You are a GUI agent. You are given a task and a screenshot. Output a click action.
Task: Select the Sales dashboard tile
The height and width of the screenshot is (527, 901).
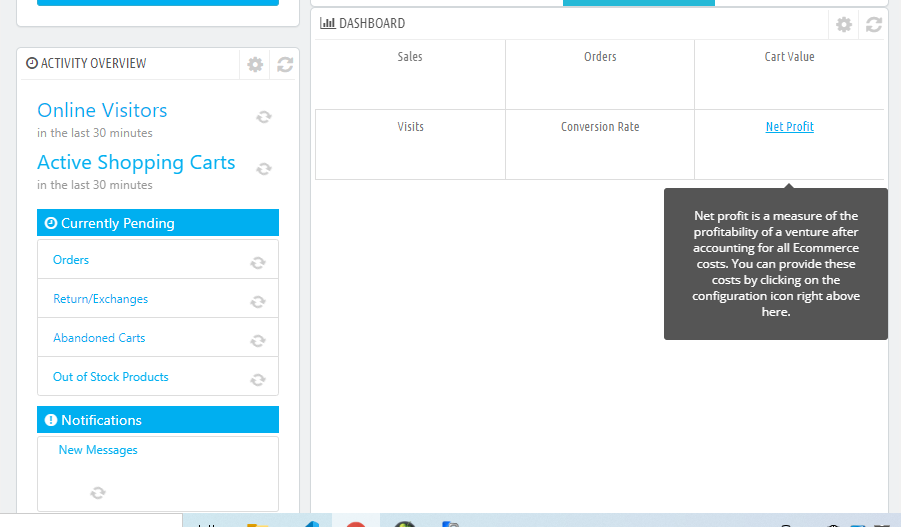(x=410, y=74)
